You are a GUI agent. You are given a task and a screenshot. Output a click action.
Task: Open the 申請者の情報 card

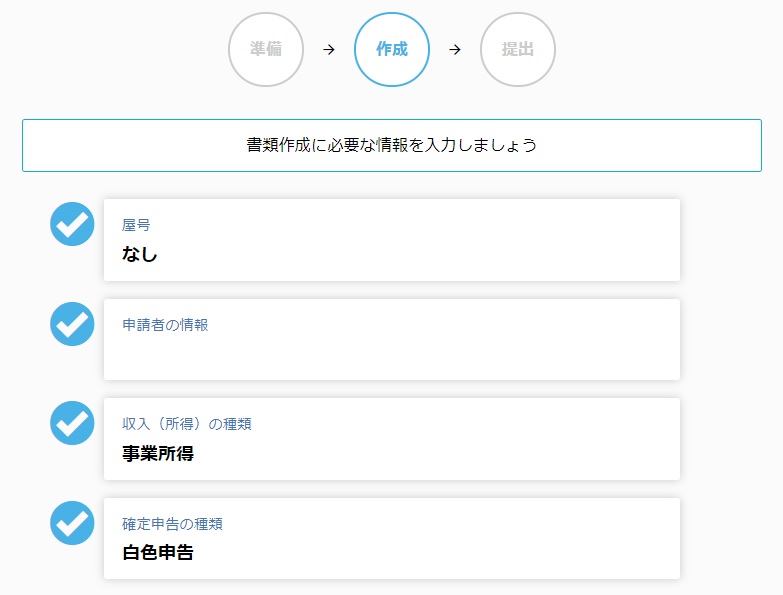[x=392, y=339]
